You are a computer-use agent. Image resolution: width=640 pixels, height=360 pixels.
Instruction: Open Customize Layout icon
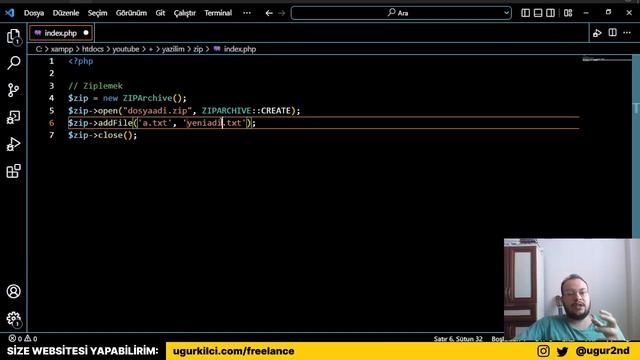(x=568, y=13)
